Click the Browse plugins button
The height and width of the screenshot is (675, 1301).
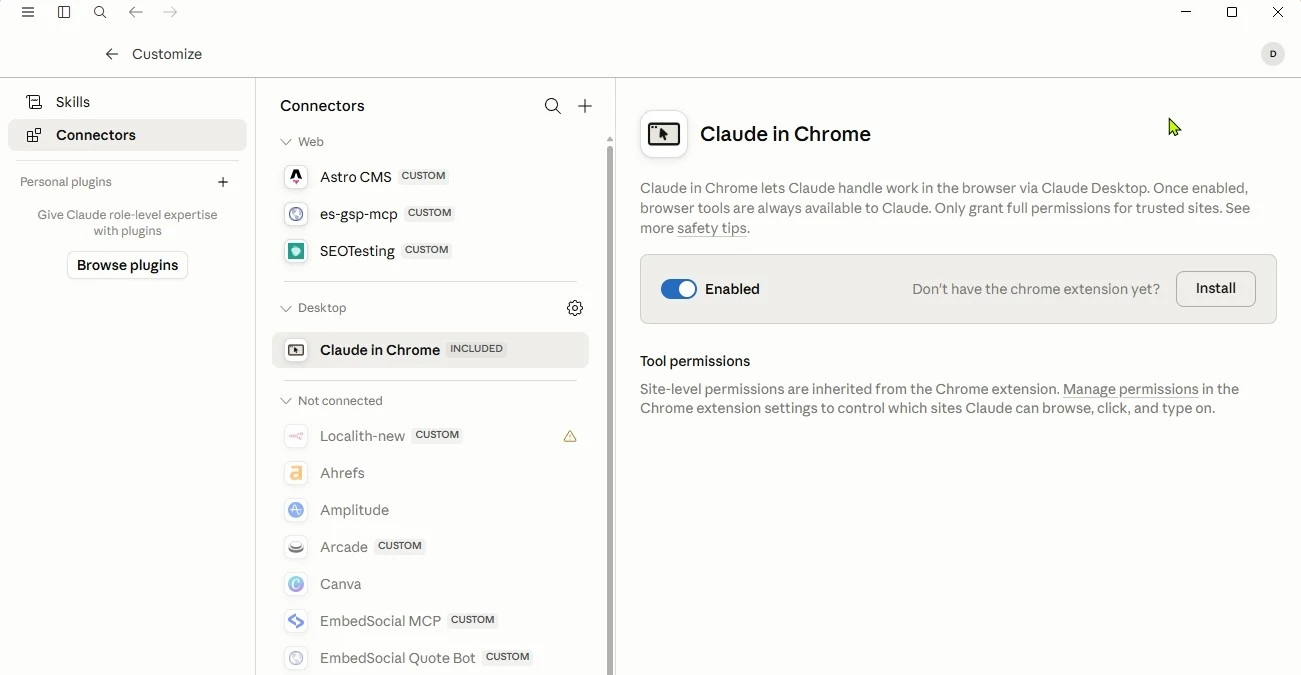127,266
